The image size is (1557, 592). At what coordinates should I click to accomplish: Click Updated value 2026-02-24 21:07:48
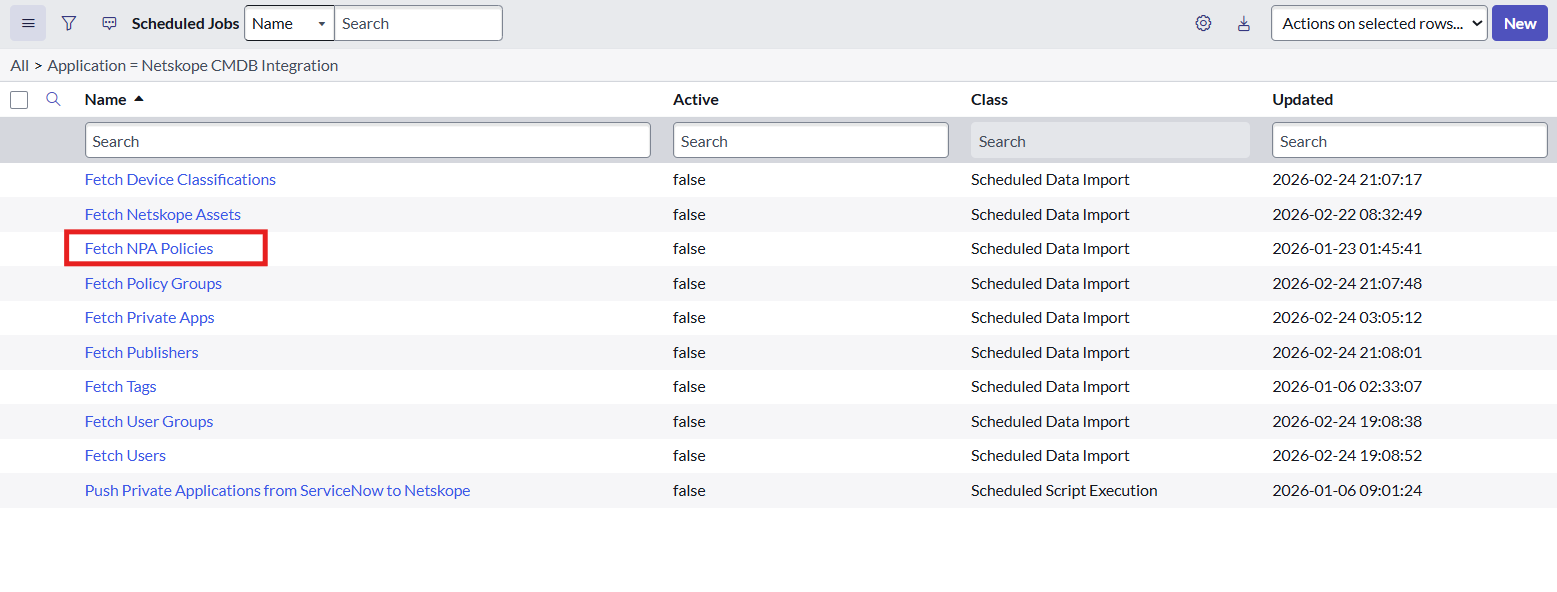(x=1347, y=283)
